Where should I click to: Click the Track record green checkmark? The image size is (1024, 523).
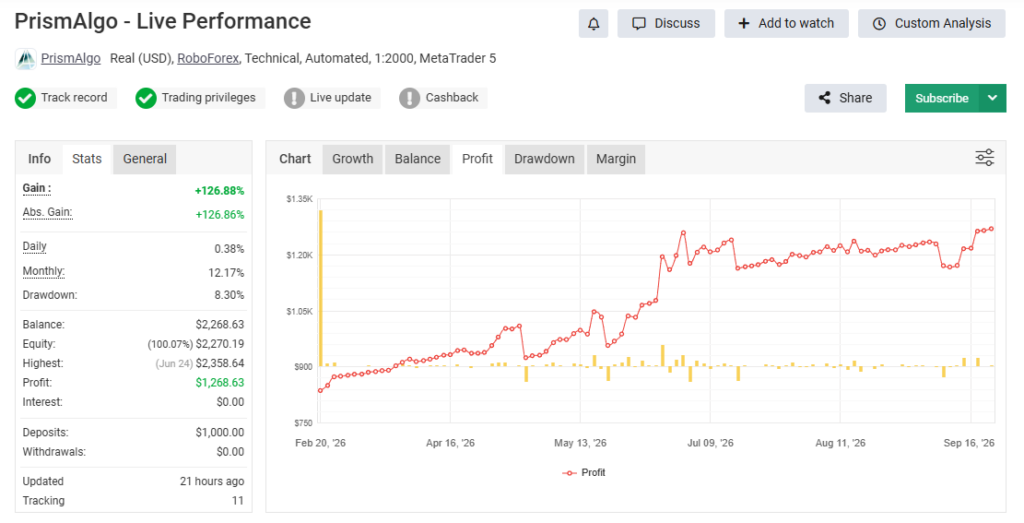[x=25, y=98]
